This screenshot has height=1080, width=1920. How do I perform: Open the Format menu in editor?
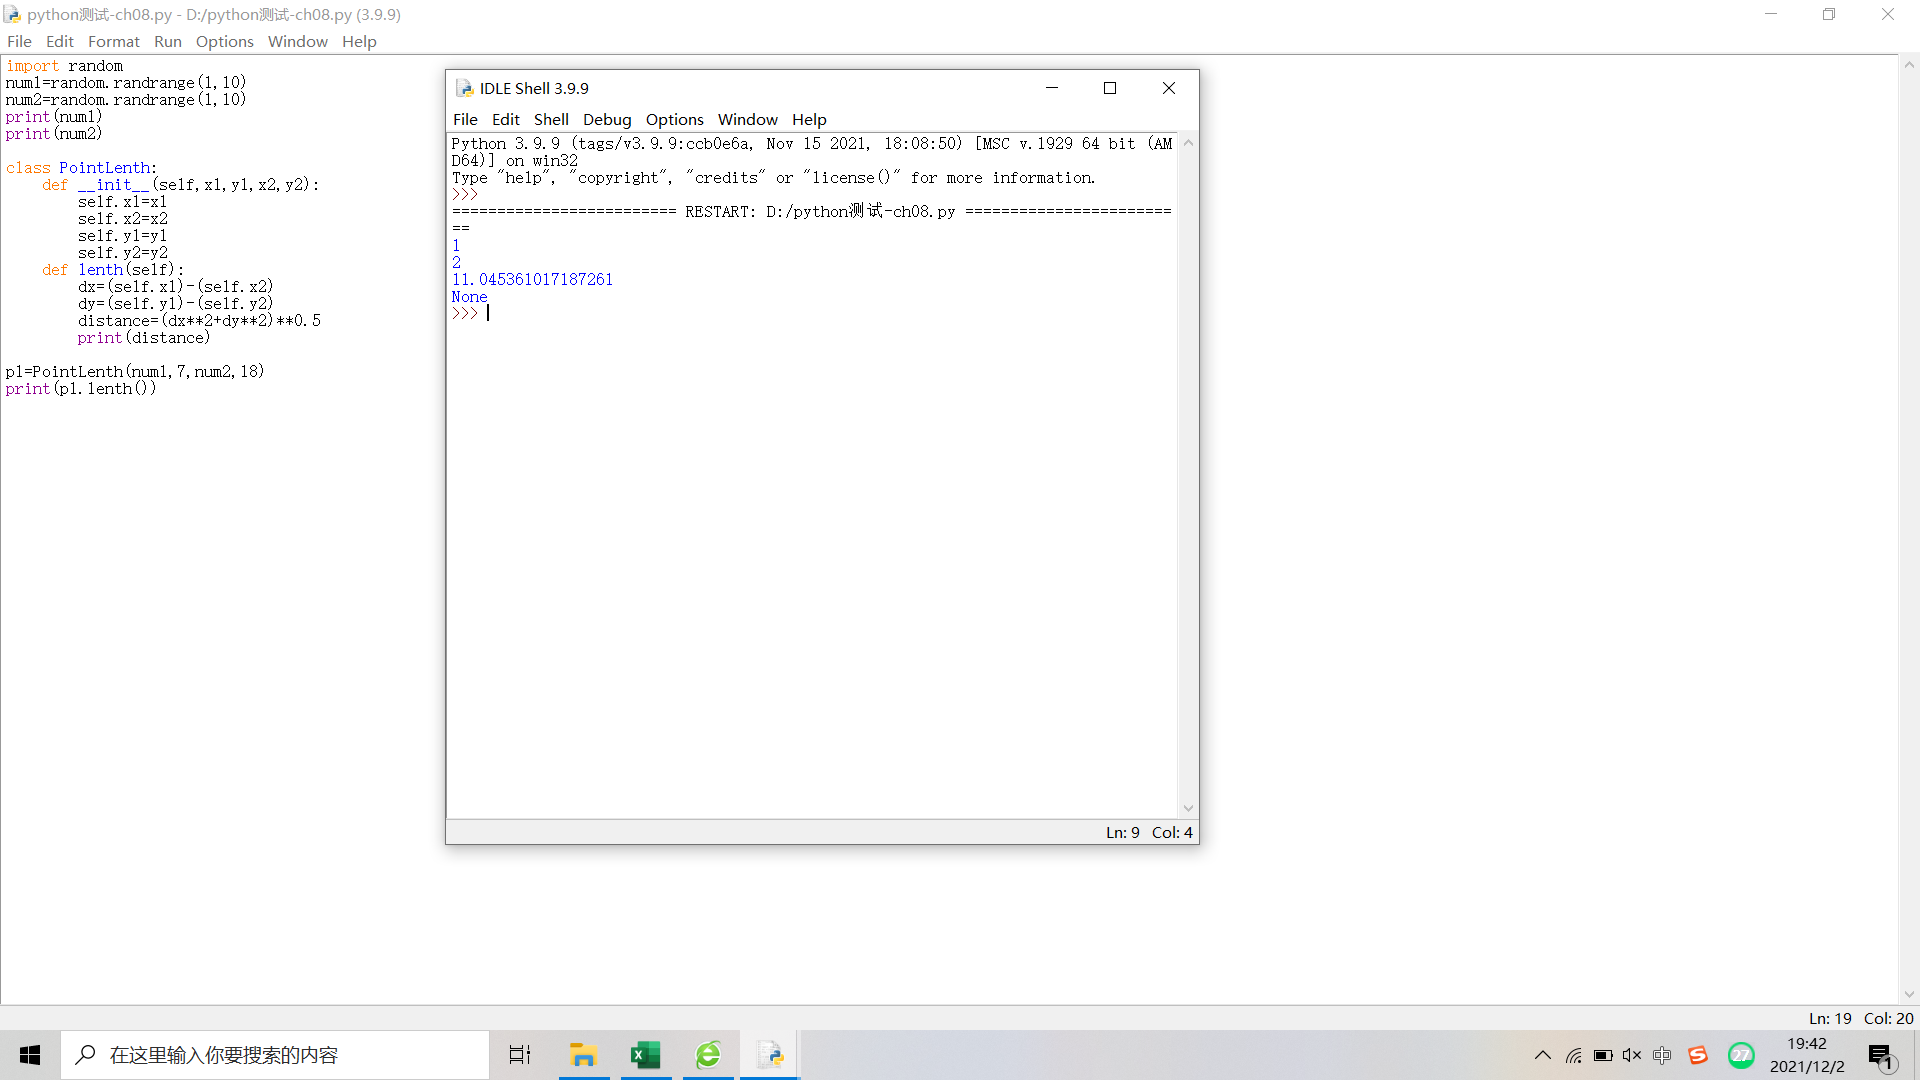[113, 41]
